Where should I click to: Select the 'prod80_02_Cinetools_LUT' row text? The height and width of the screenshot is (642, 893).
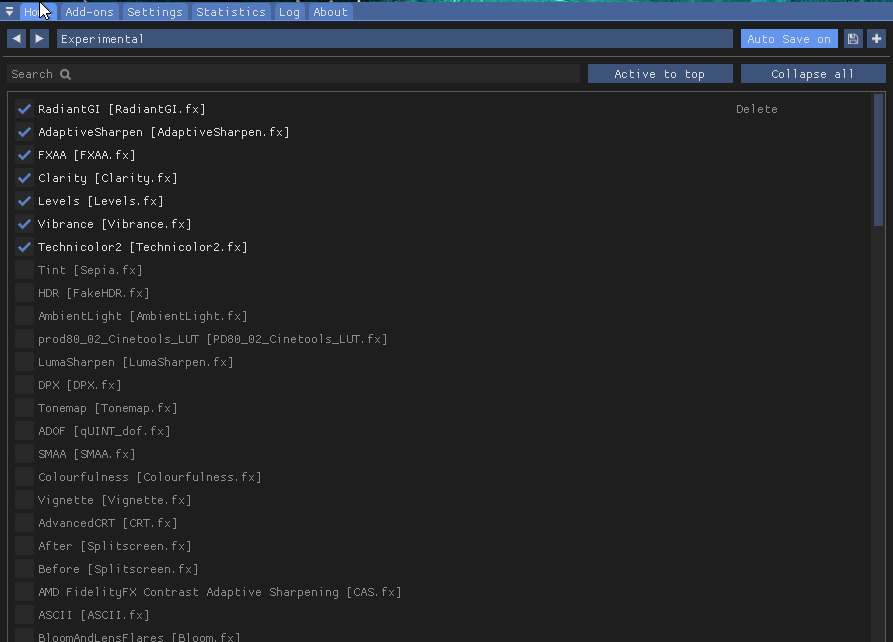(118, 339)
